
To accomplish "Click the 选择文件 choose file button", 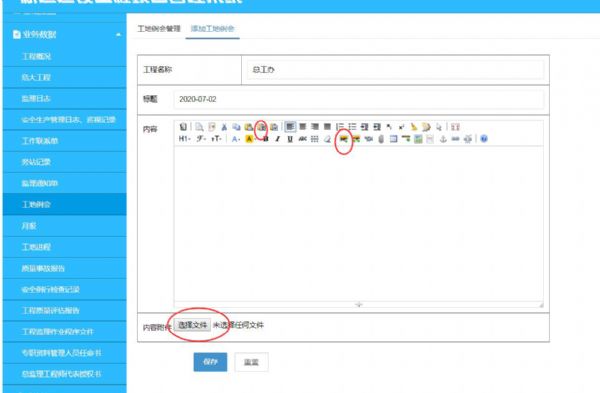I will tap(192, 325).
